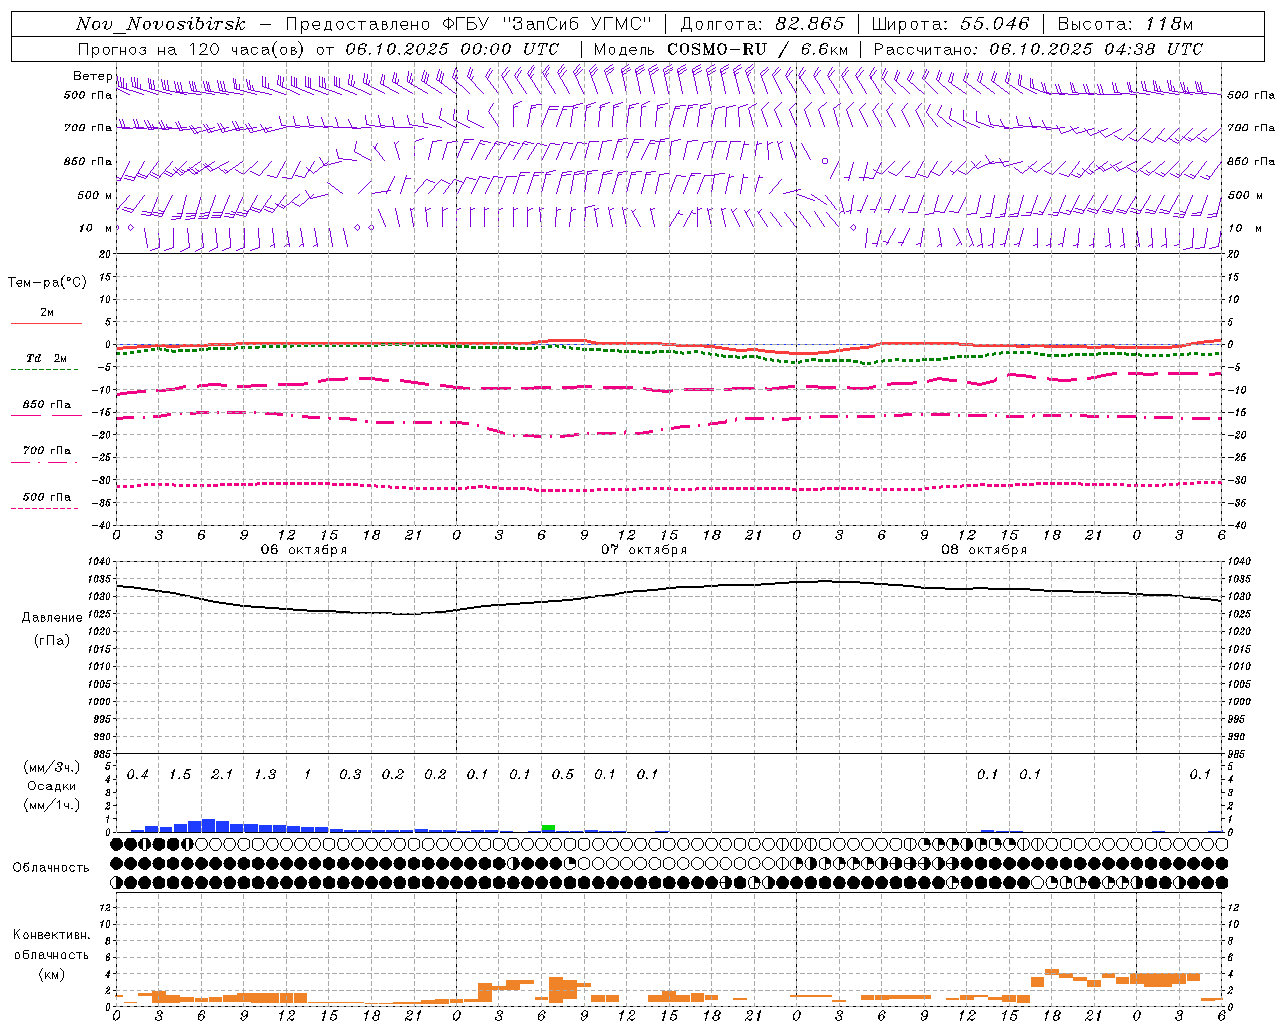Click the tallest blue precipitation bar
Image resolution: width=1280 pixels, height=1024 pixels.
click(208, 826)
